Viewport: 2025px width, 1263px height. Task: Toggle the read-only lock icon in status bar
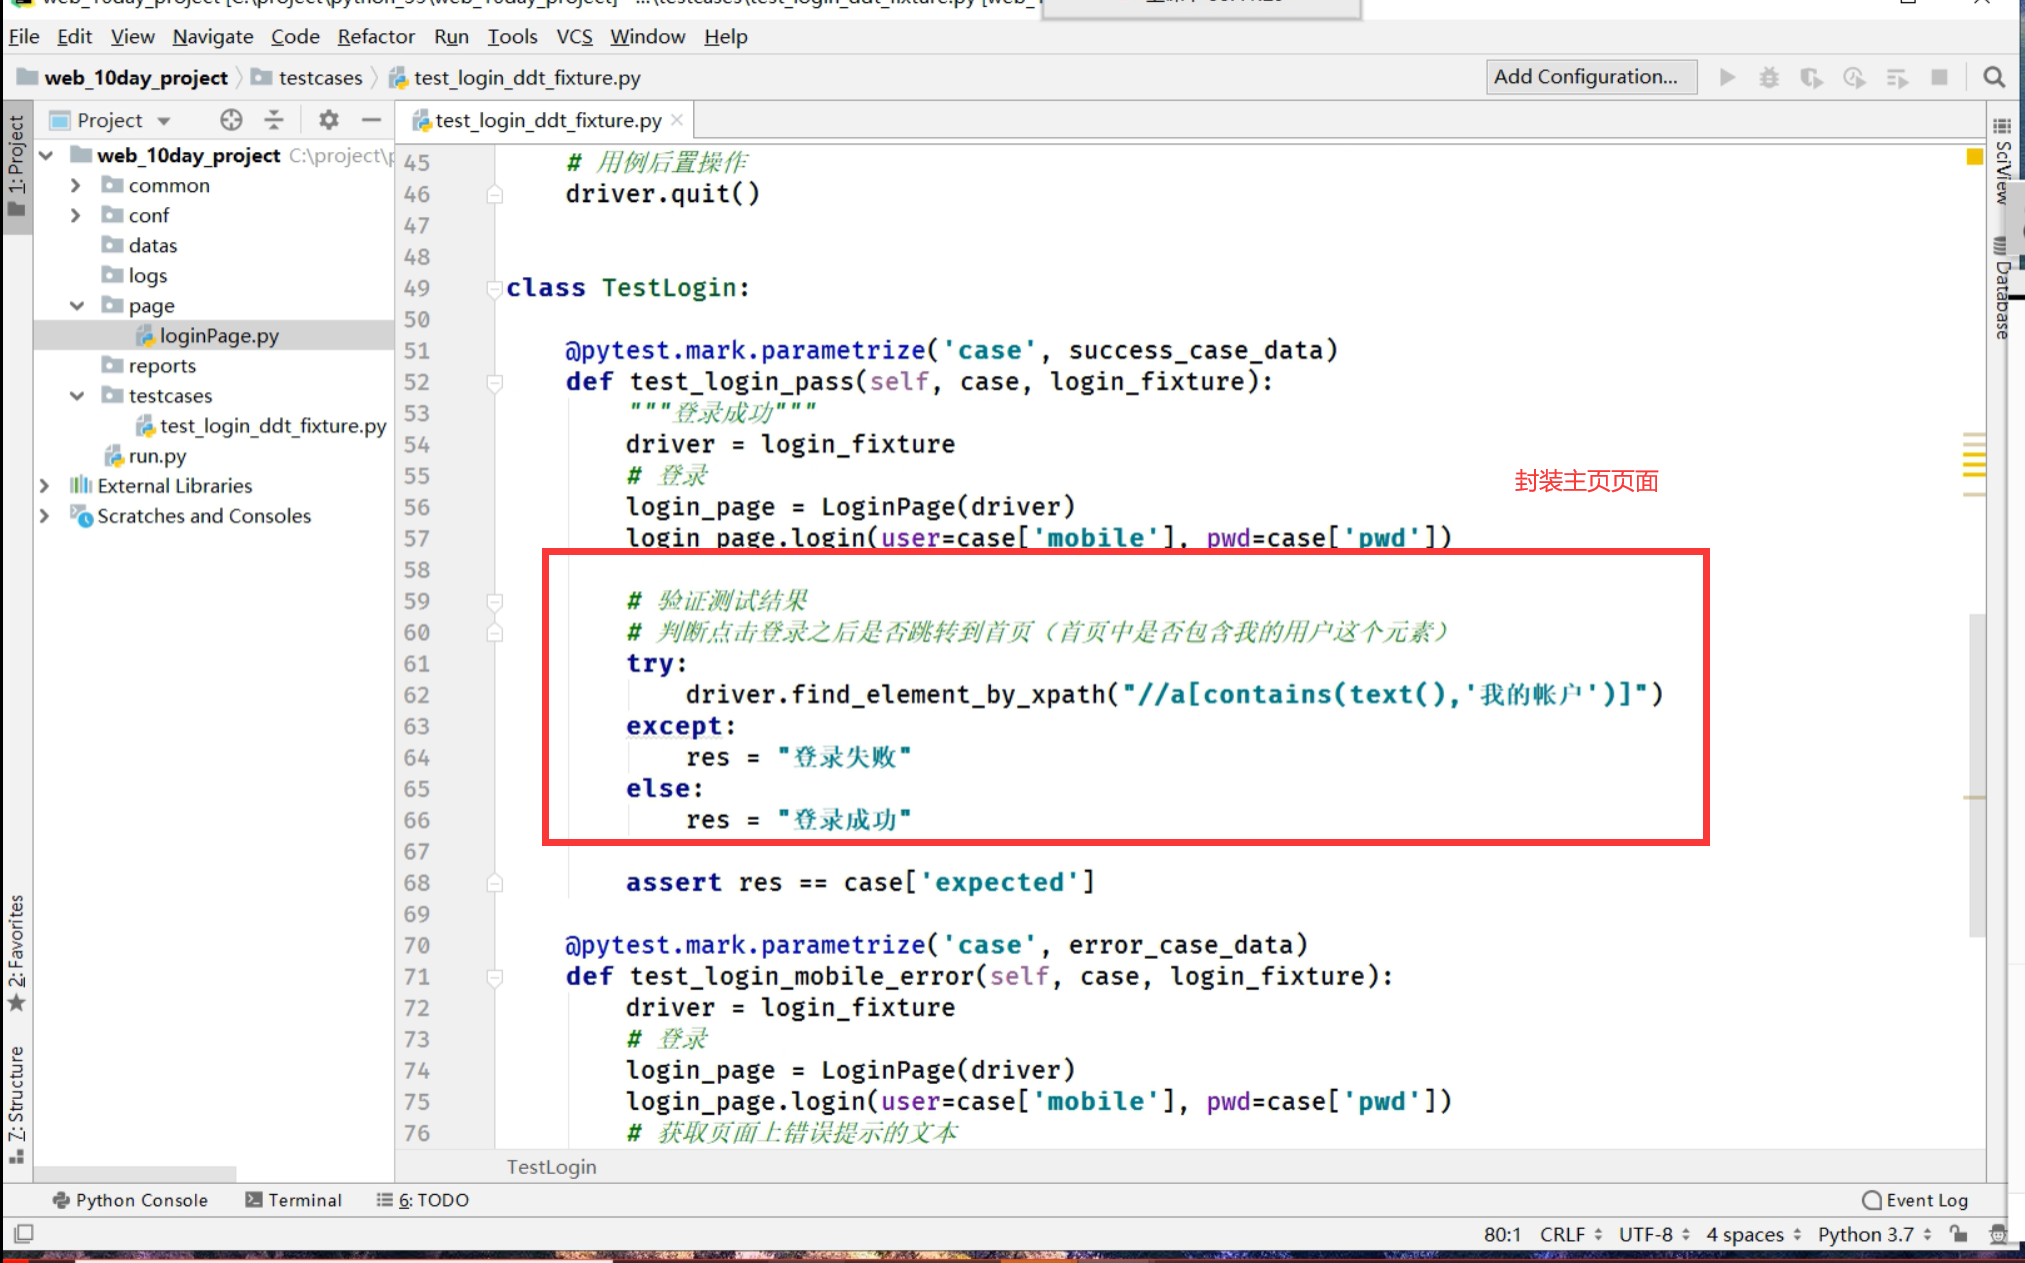1958,1234
